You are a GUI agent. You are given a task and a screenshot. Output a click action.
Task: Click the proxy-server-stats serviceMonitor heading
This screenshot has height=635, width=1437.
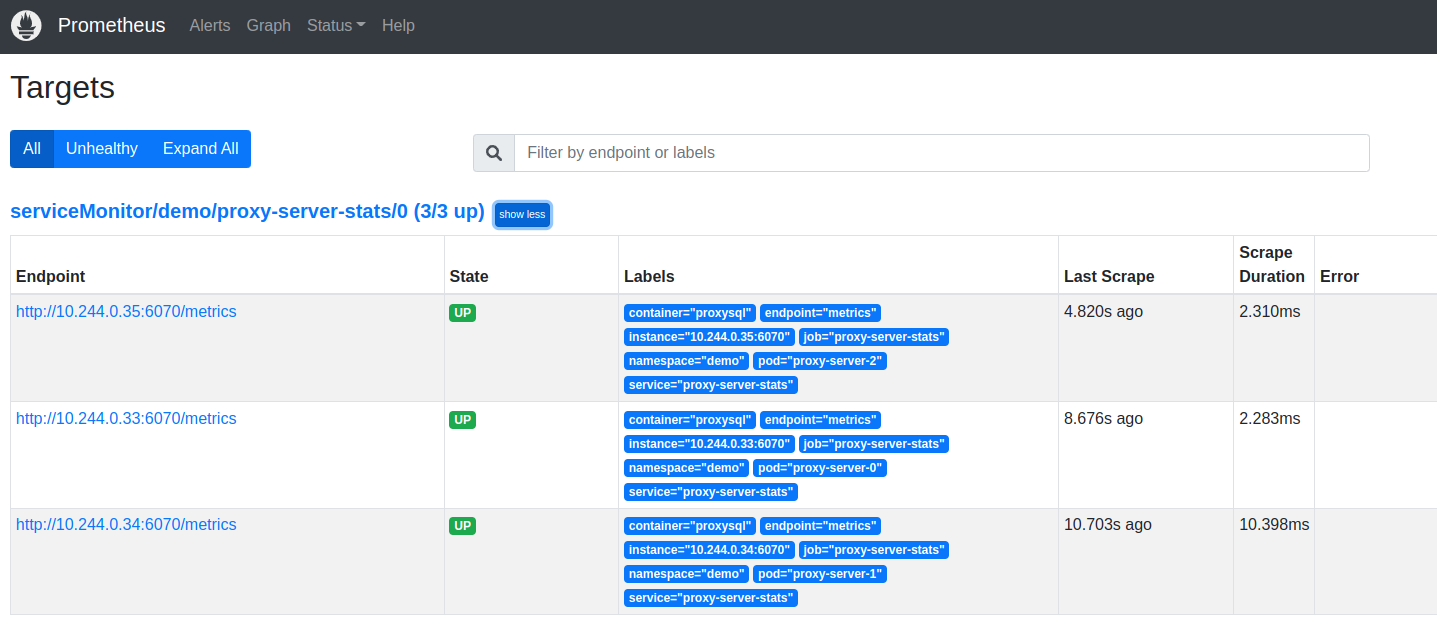247,212
